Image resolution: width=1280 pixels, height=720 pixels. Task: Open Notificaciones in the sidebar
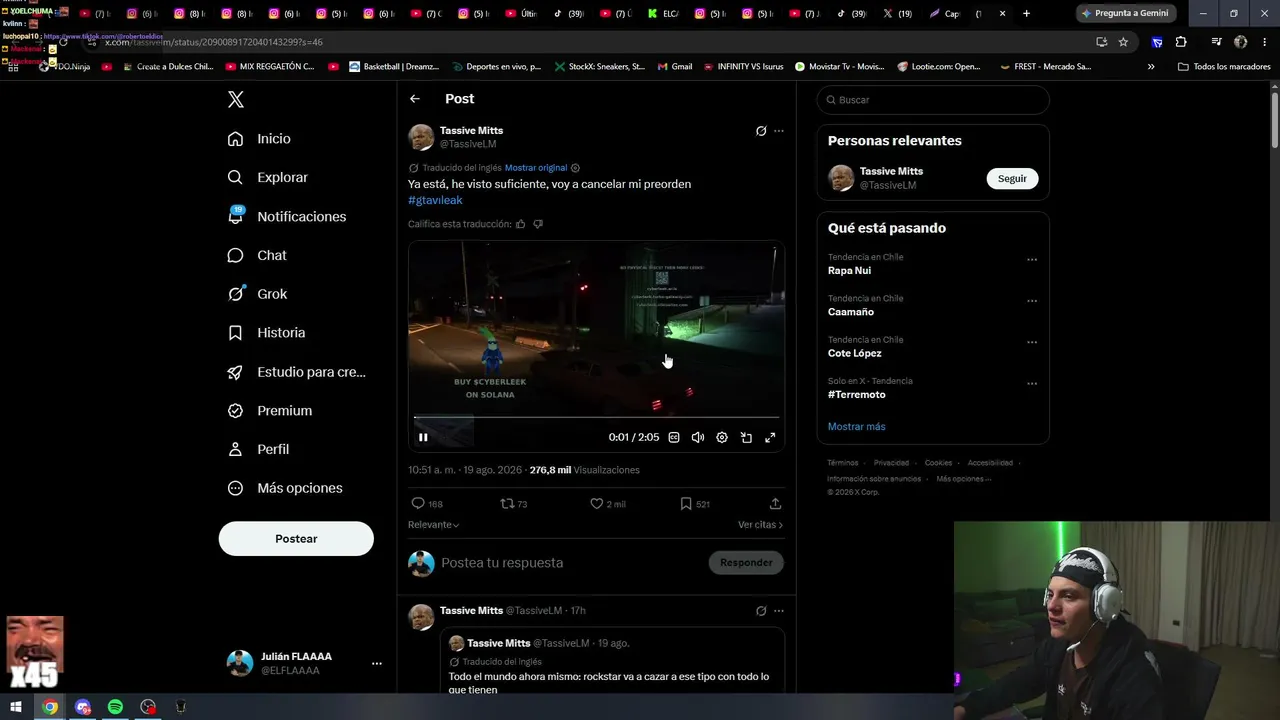[287, 216]
